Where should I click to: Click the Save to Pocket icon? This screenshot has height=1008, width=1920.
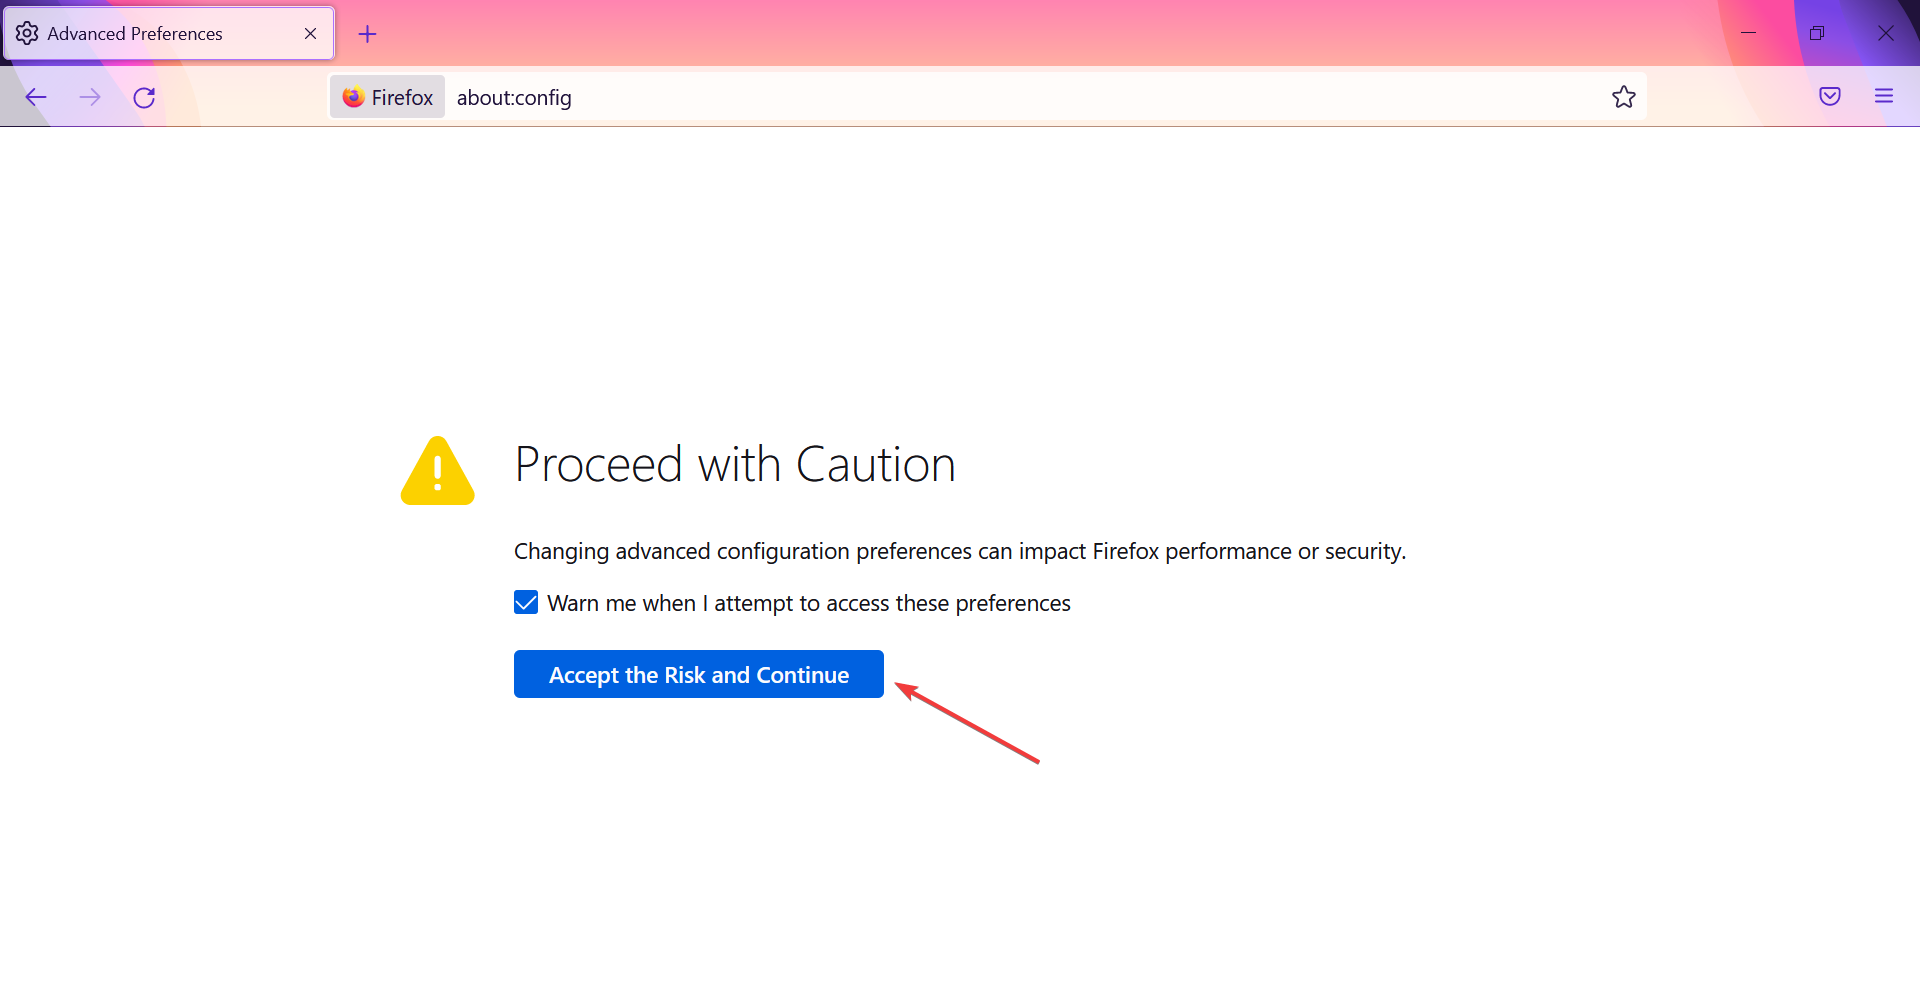point(1829,97)
